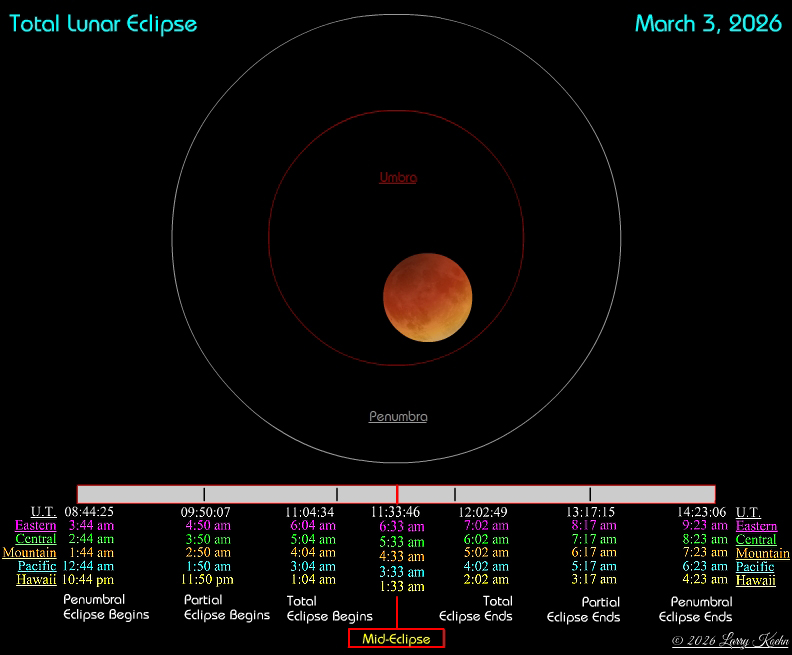
Task: Click the right Hawaii time zone link
Action: [755, 580]
